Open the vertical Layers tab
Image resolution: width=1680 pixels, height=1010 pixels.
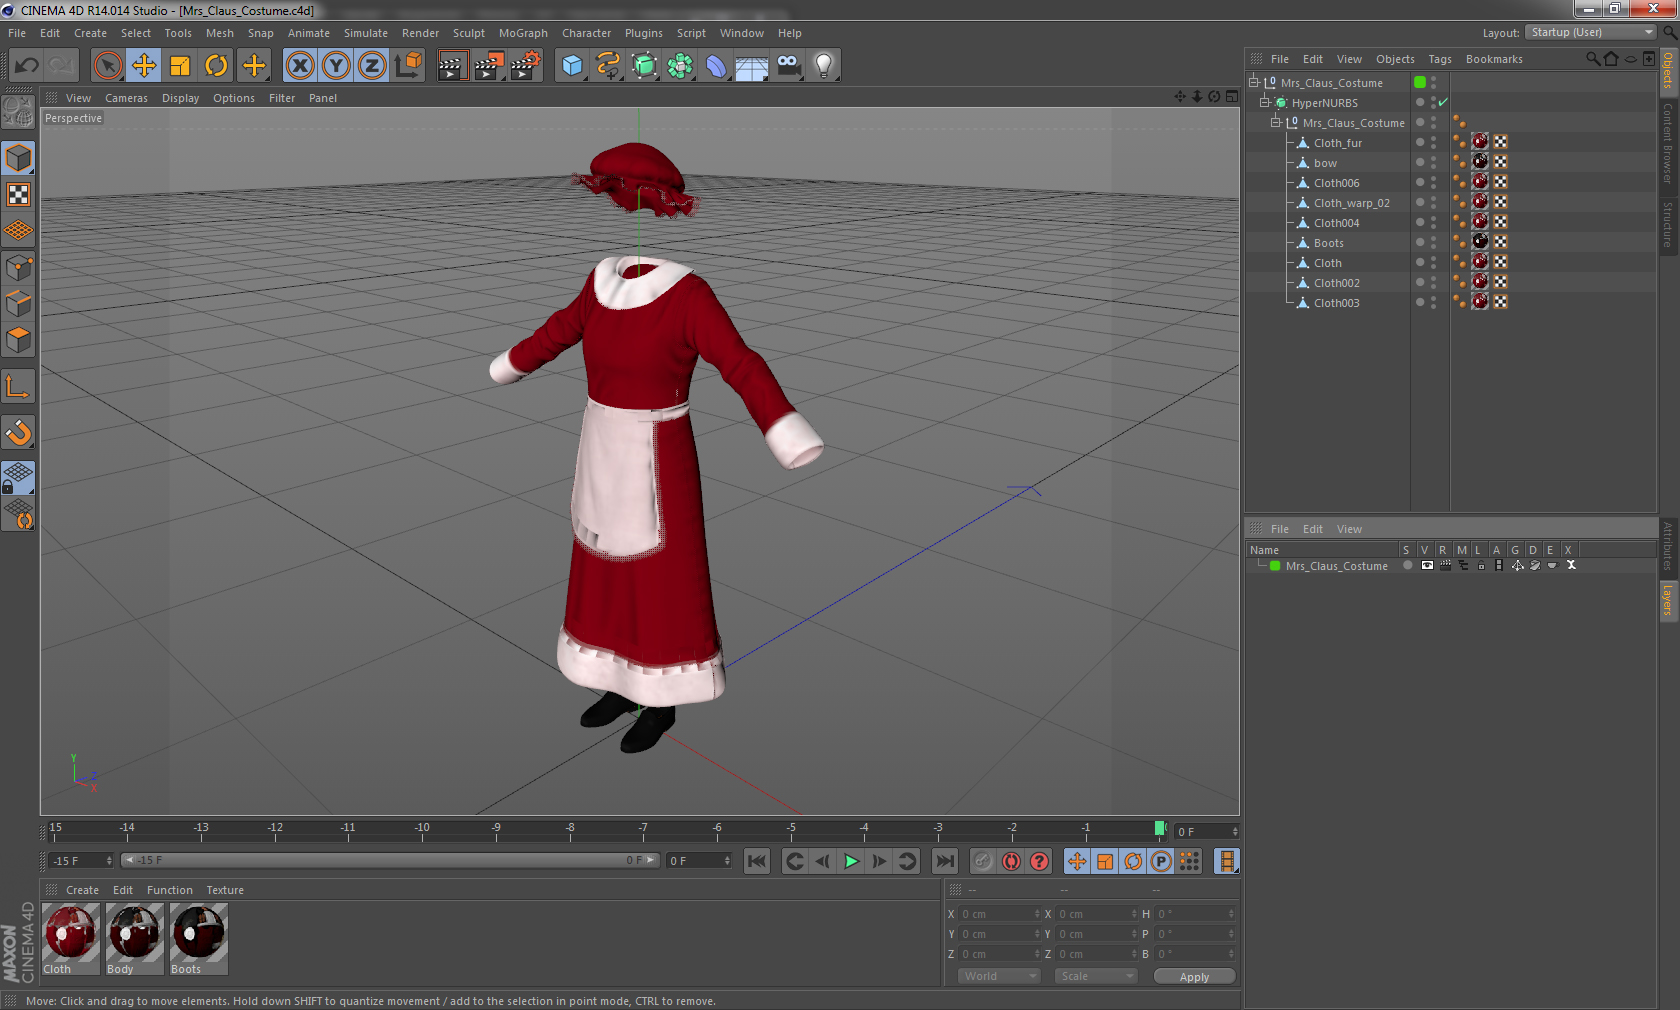tap(1668, 600)
